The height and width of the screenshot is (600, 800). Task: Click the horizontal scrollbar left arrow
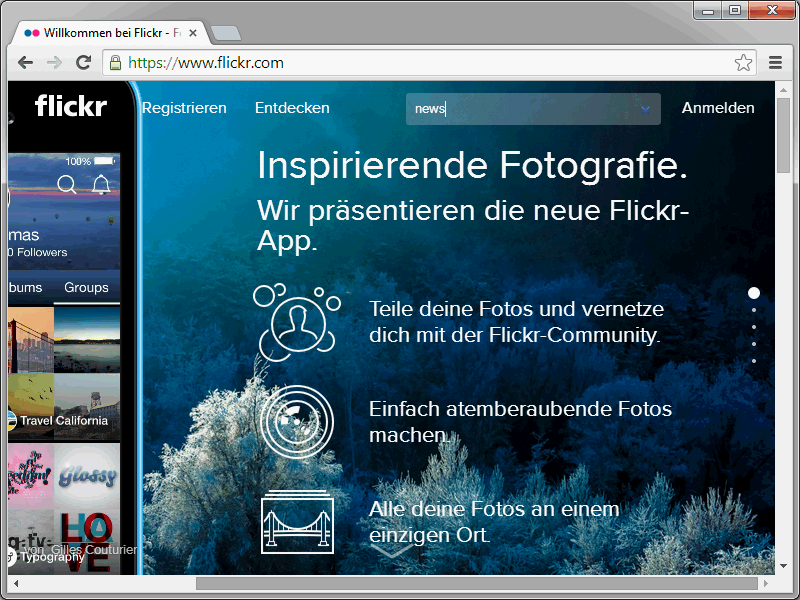coord(16,583)
